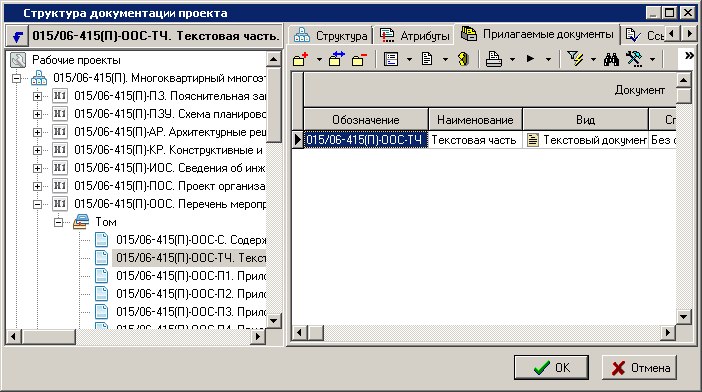The height and width of the screenshot is (392, 702).
Task: Click the Вид column header
Action: (x=585, y=120)
